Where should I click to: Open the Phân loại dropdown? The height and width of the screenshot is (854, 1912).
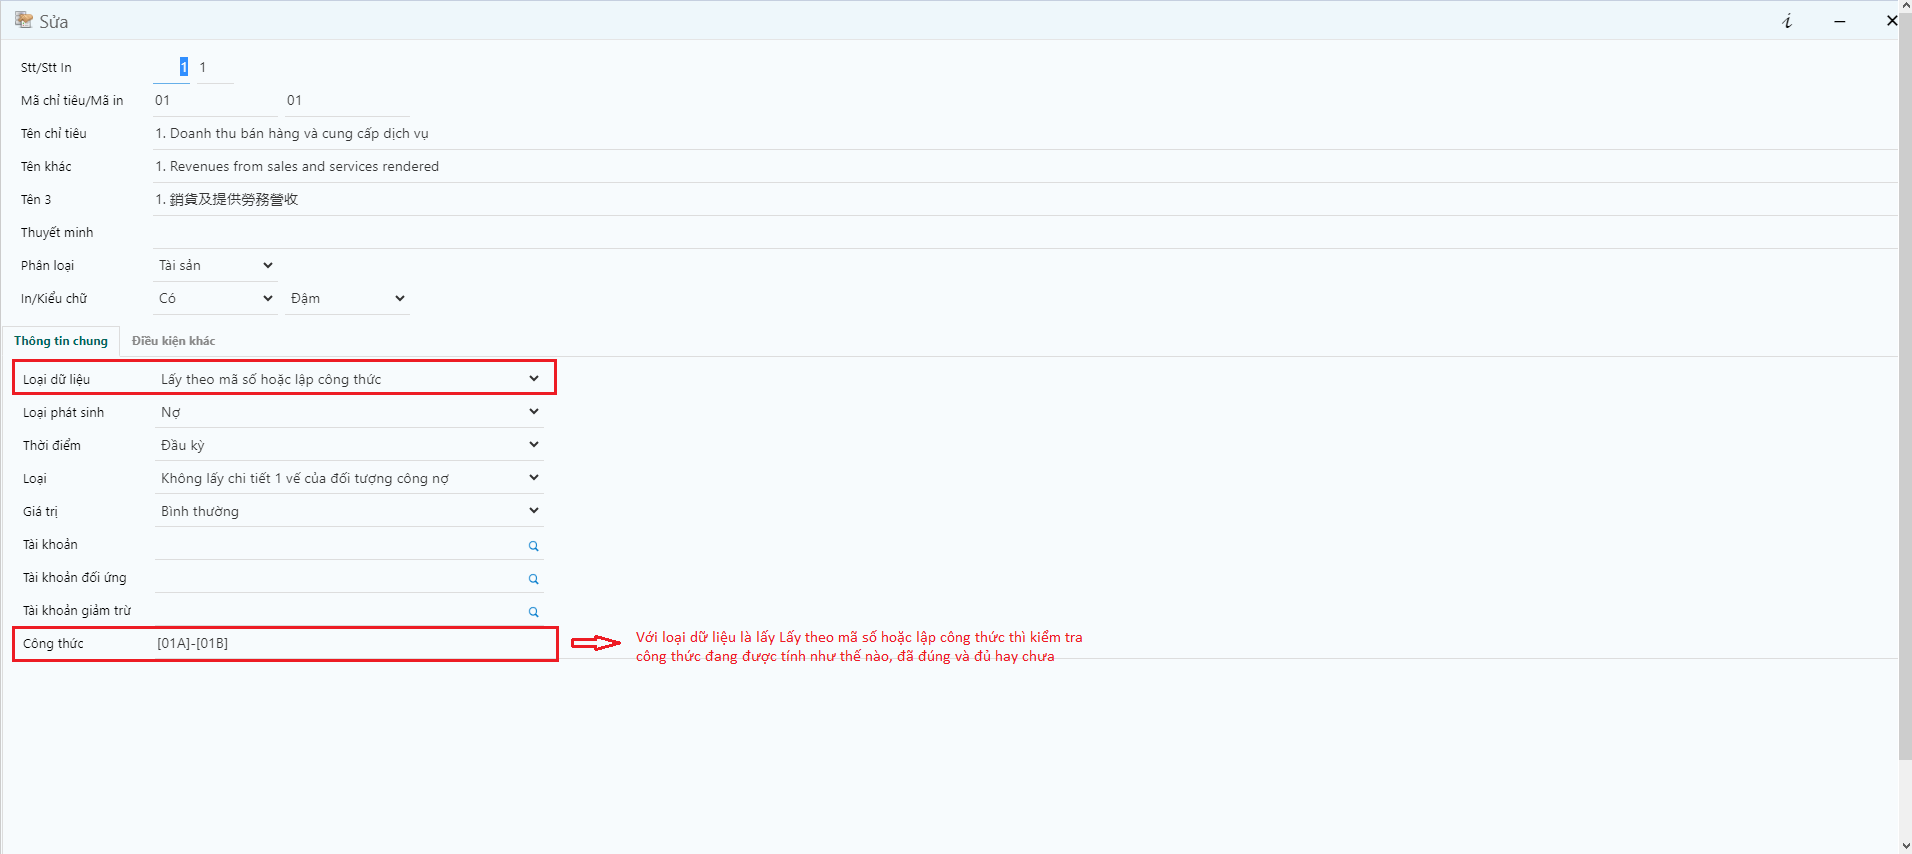(215, 265)
